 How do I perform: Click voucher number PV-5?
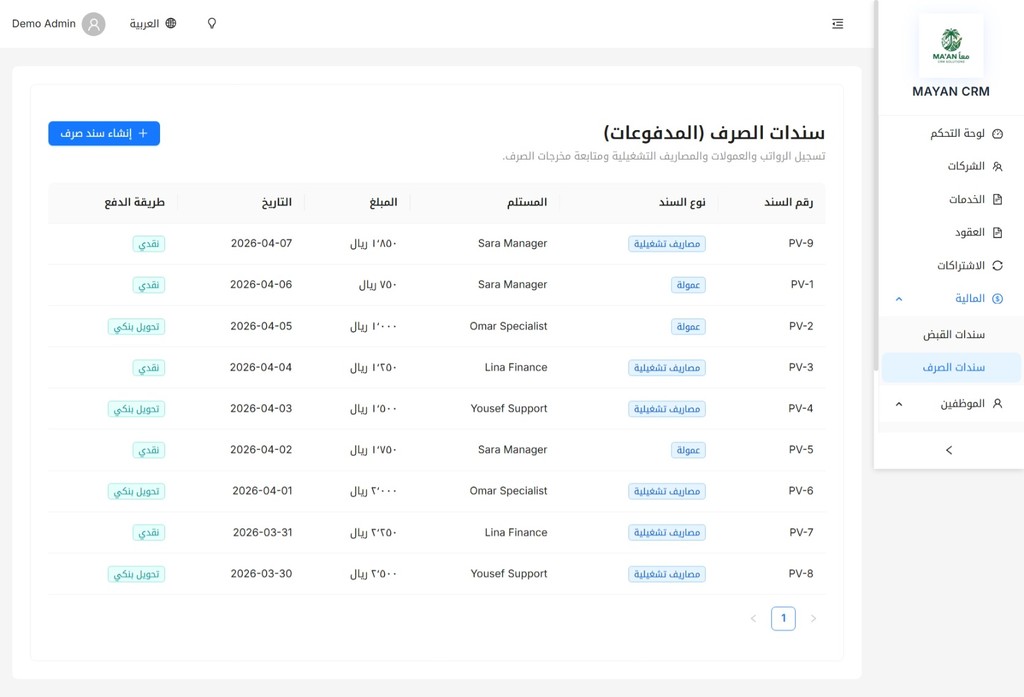click(801, 449)
